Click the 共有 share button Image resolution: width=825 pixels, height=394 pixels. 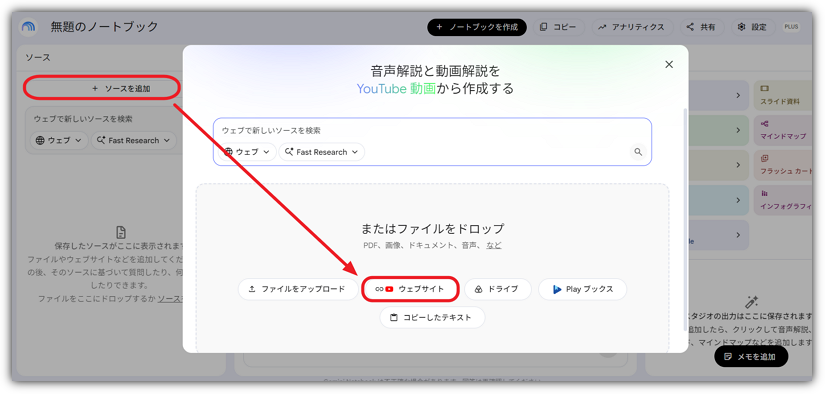click(702, 27)
